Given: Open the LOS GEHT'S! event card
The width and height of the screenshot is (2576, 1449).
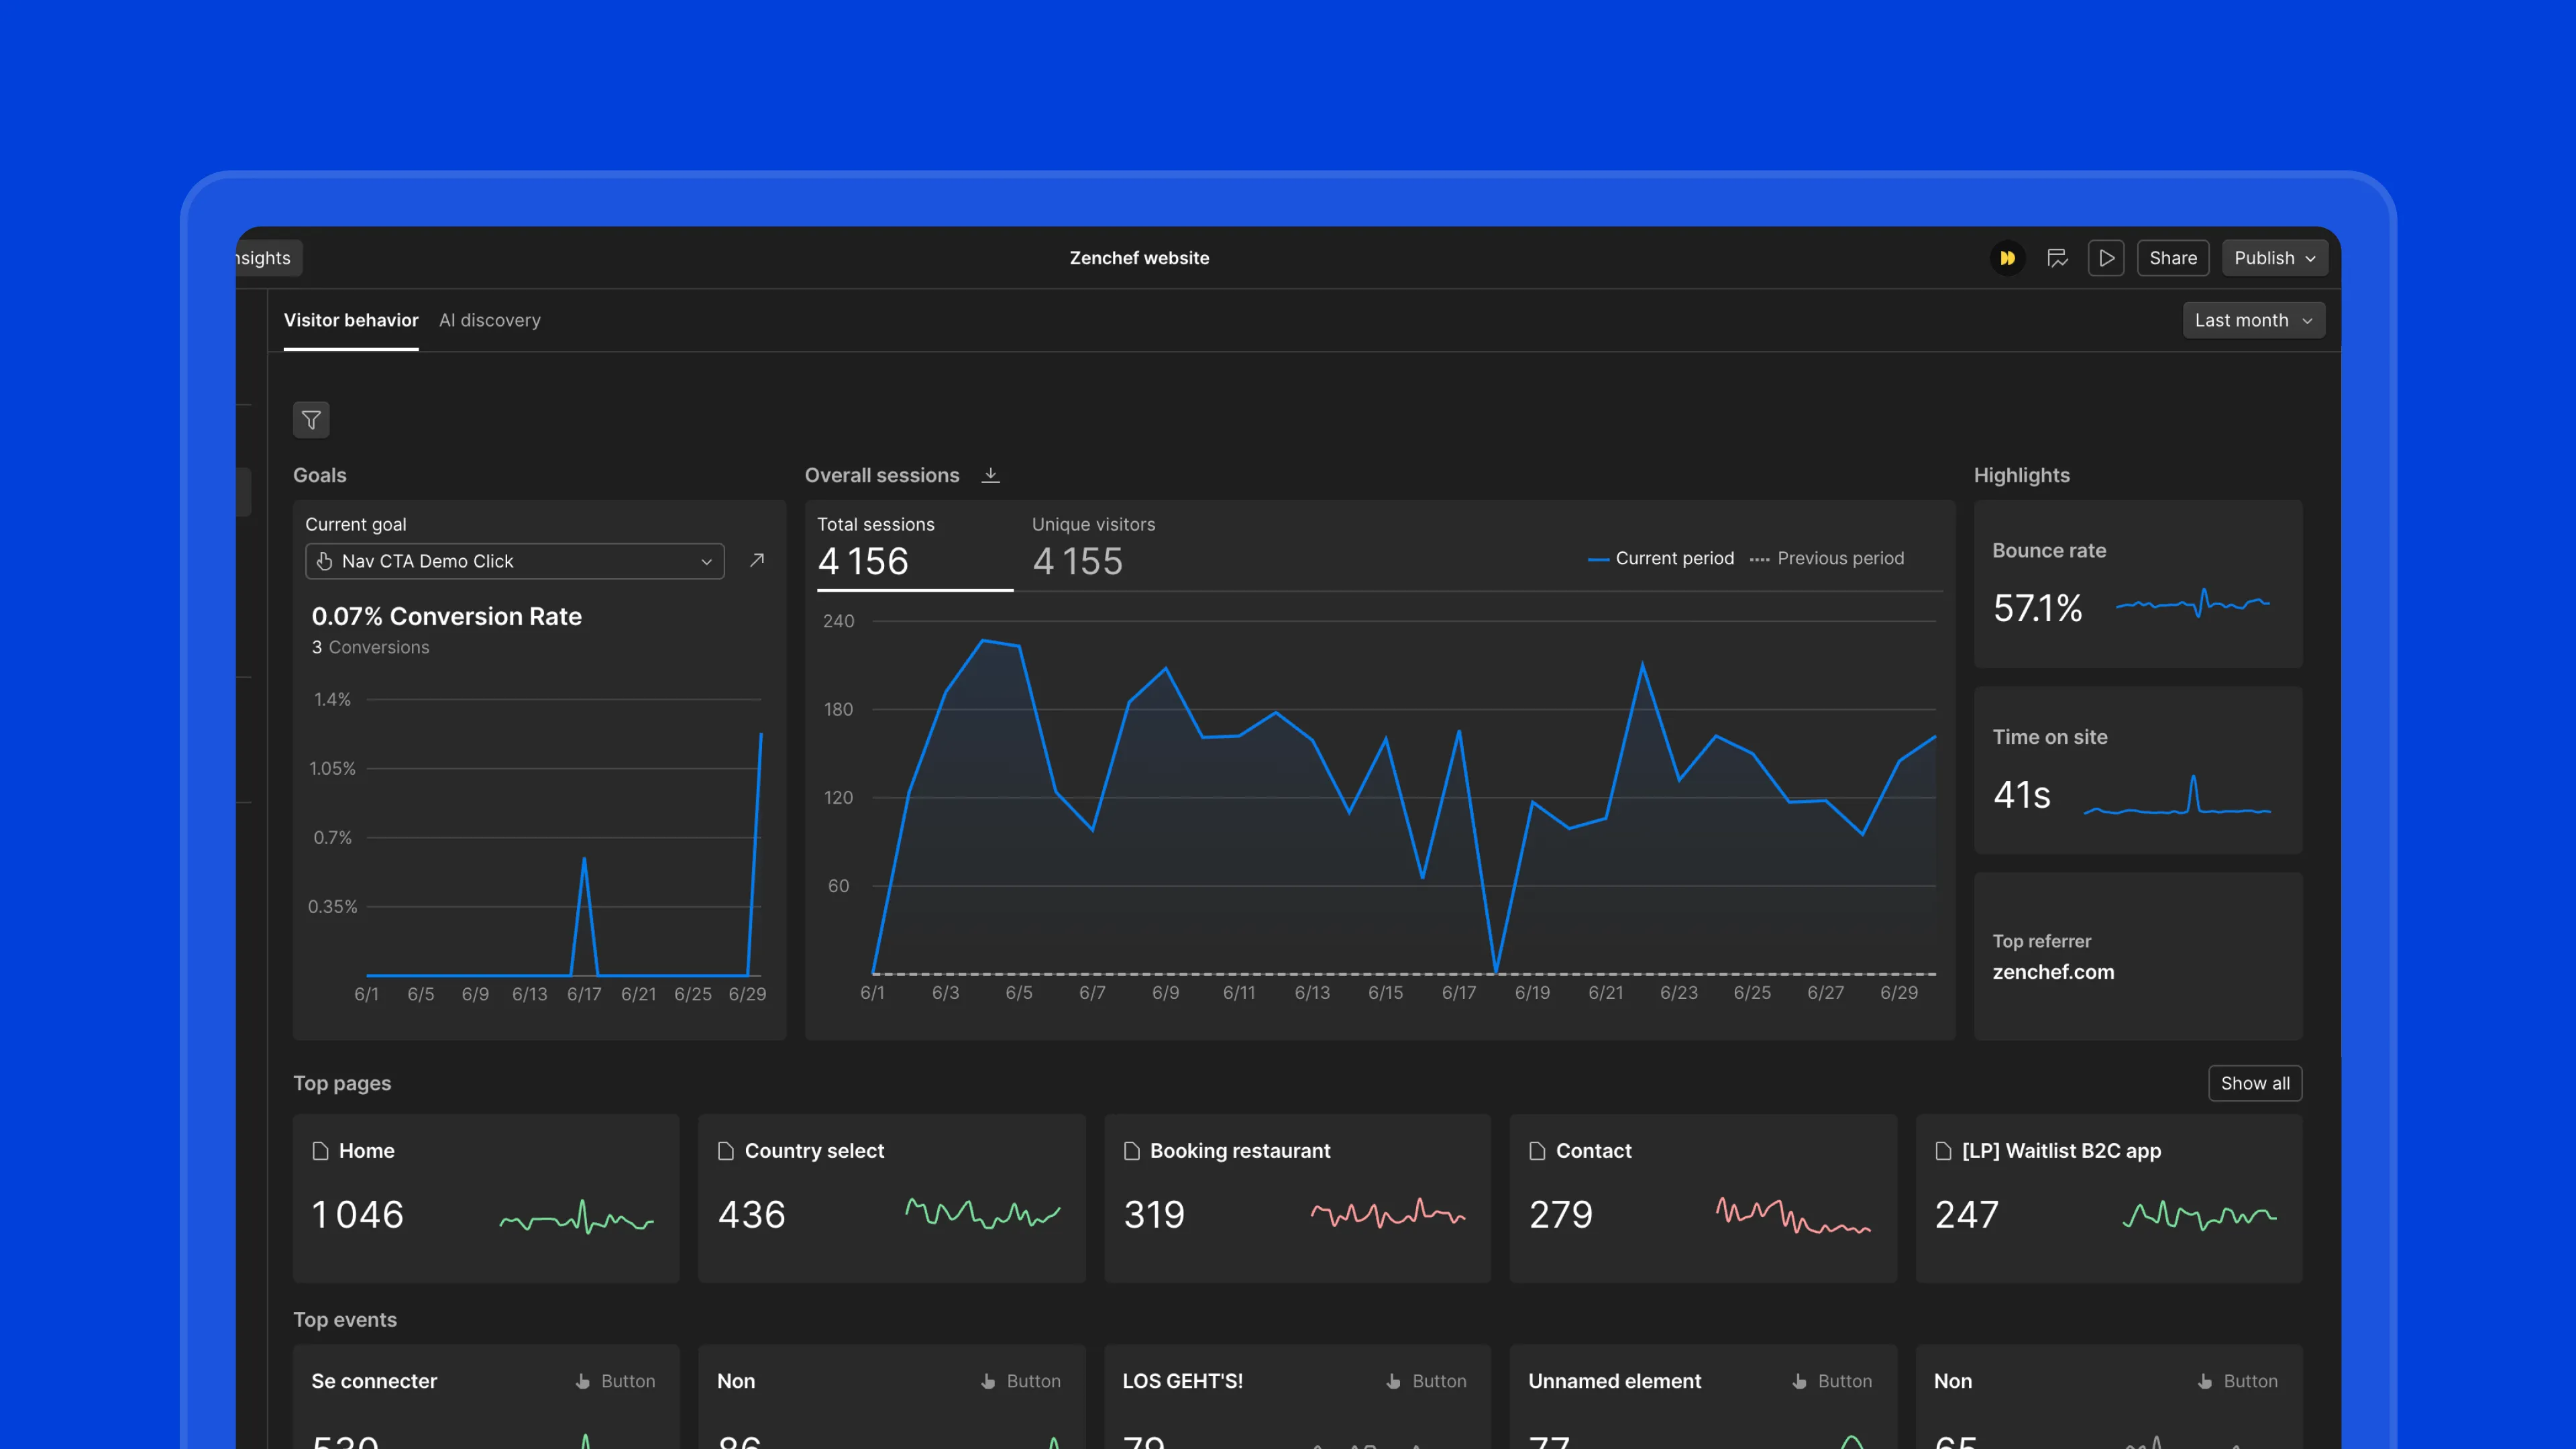Looking at the screenshot, I should tap(1297, 1397).
